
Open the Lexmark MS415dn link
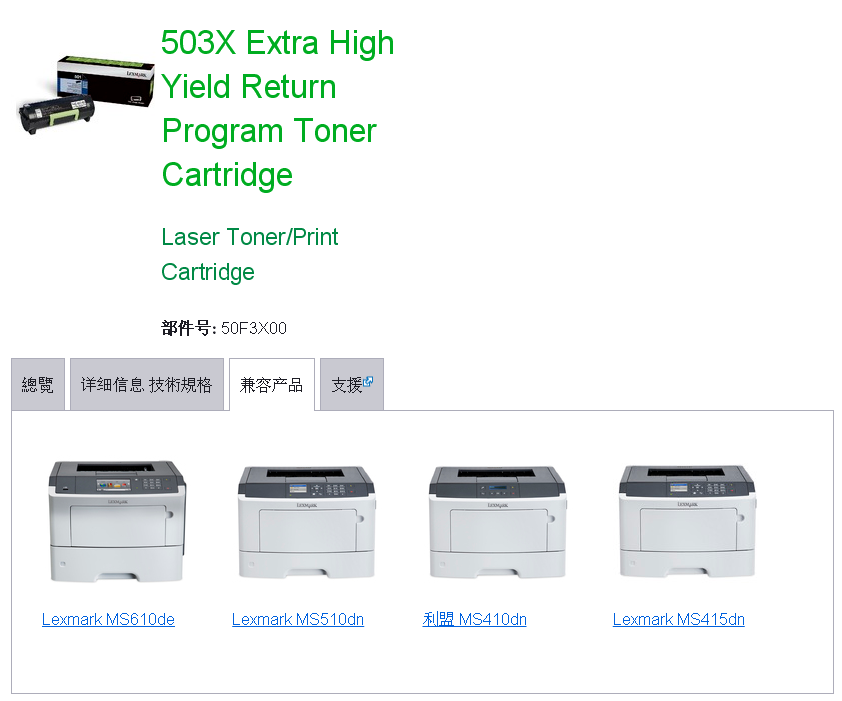(x=679, y=619)
